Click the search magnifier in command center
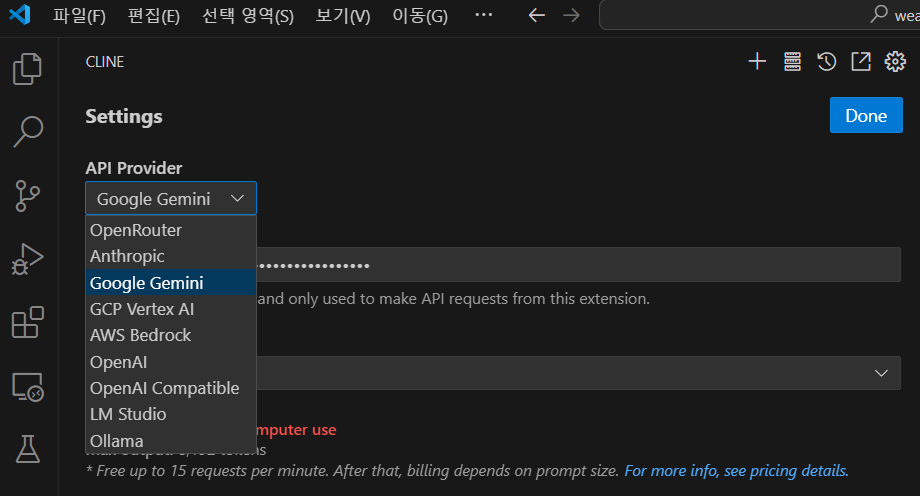Viewport: 920px width, 496px height. click(878, 14)
